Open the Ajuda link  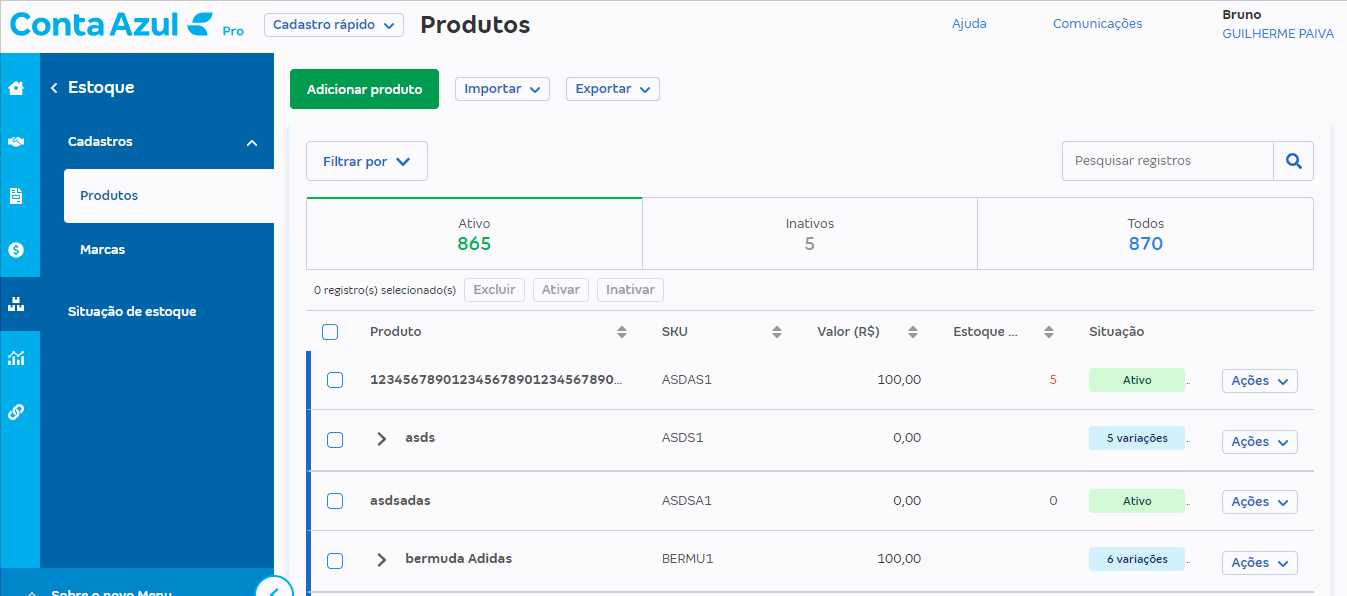pyautogui.click(x=969, y=24)
